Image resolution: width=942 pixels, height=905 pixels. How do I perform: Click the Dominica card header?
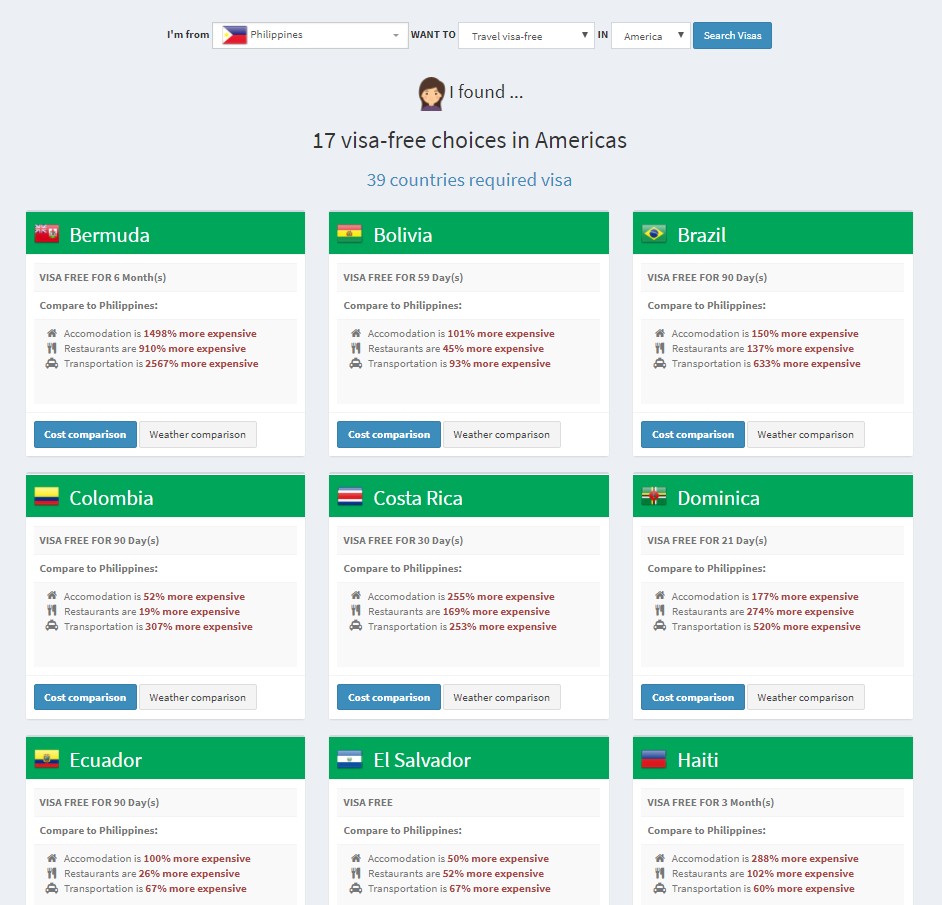pos(773,496)
